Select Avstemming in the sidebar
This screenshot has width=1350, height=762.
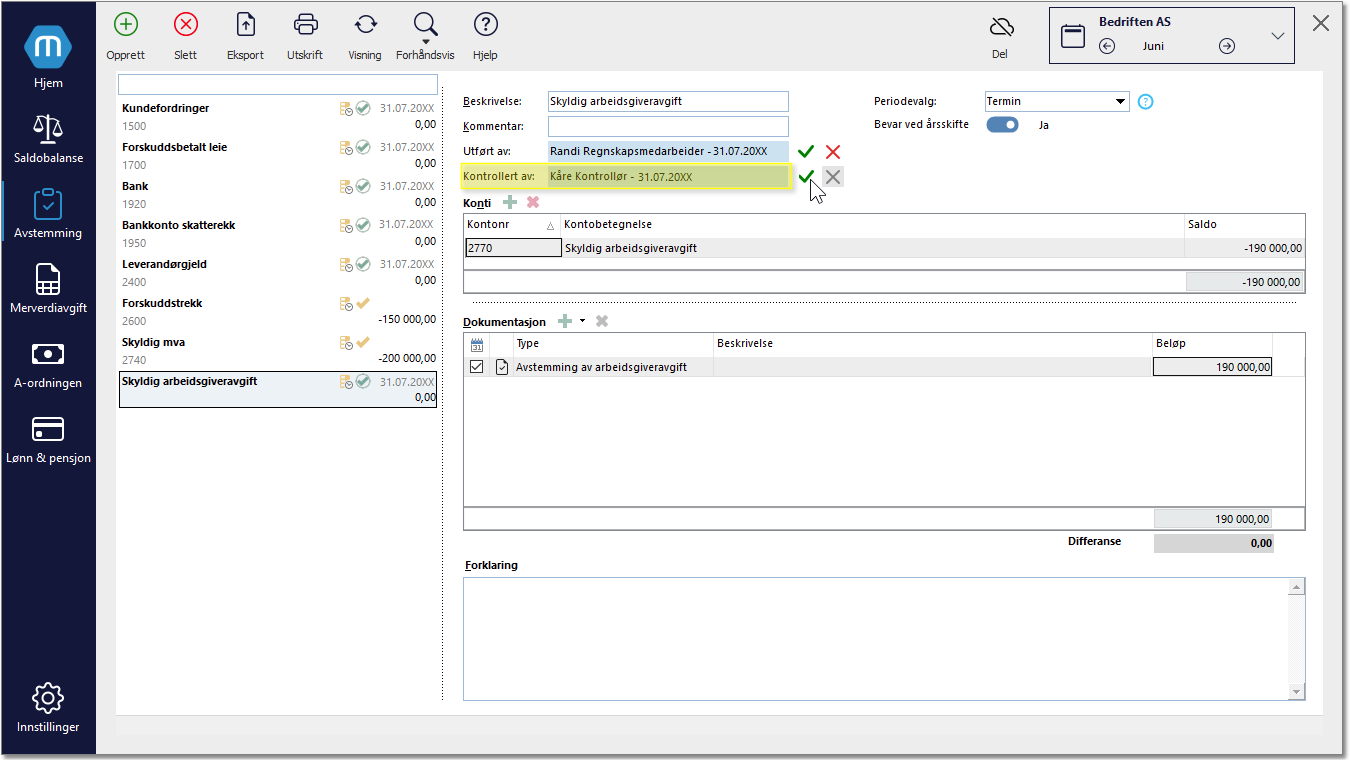click(48, 213)
